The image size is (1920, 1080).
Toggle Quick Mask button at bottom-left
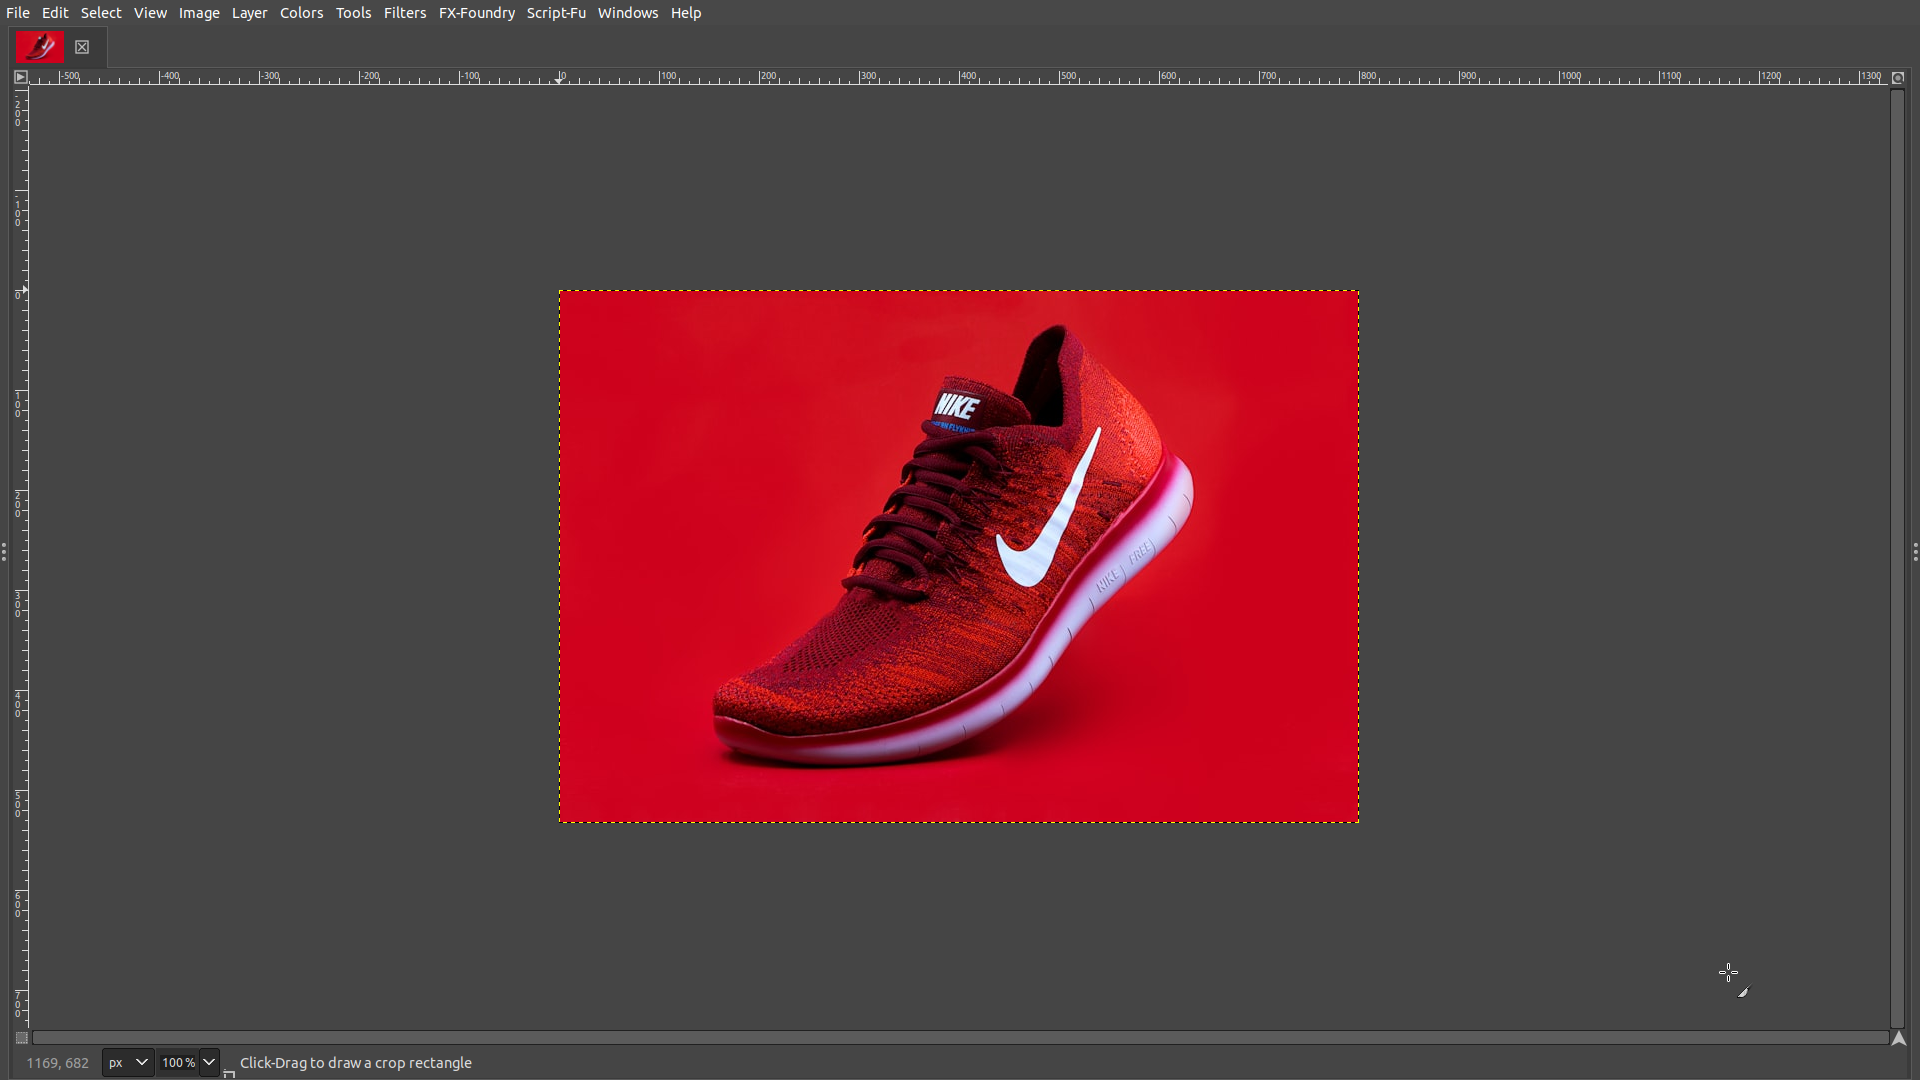21,1038
